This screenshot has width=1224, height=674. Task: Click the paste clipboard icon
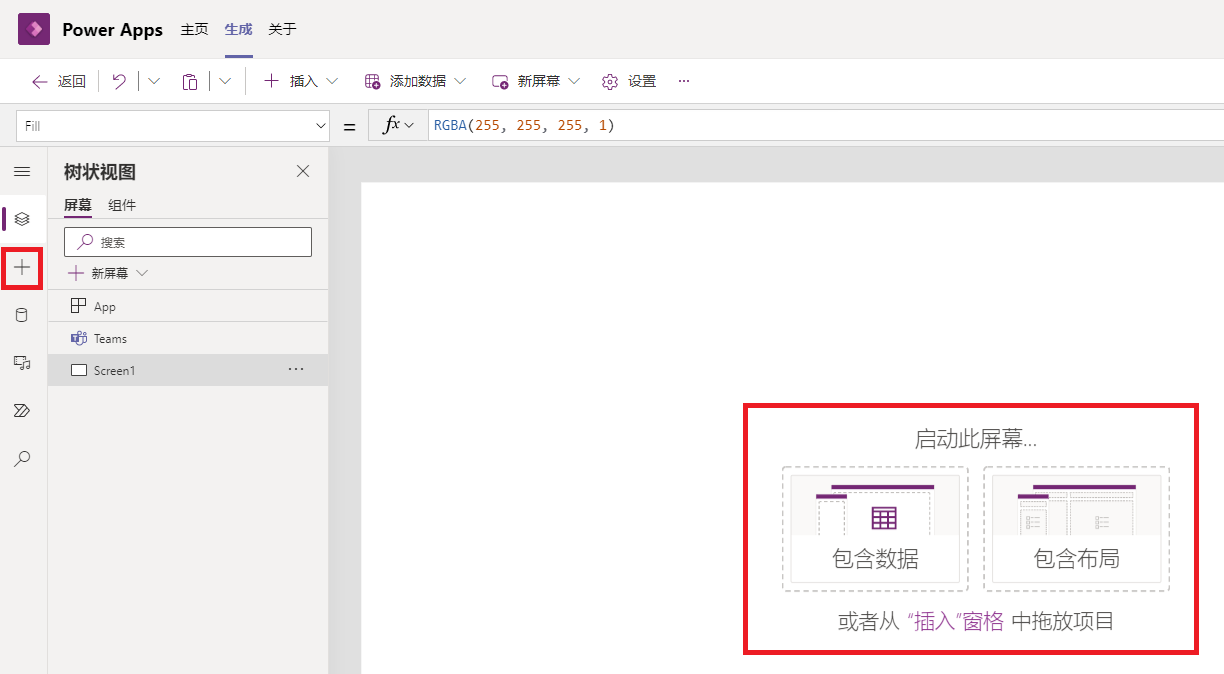point(189,81)
